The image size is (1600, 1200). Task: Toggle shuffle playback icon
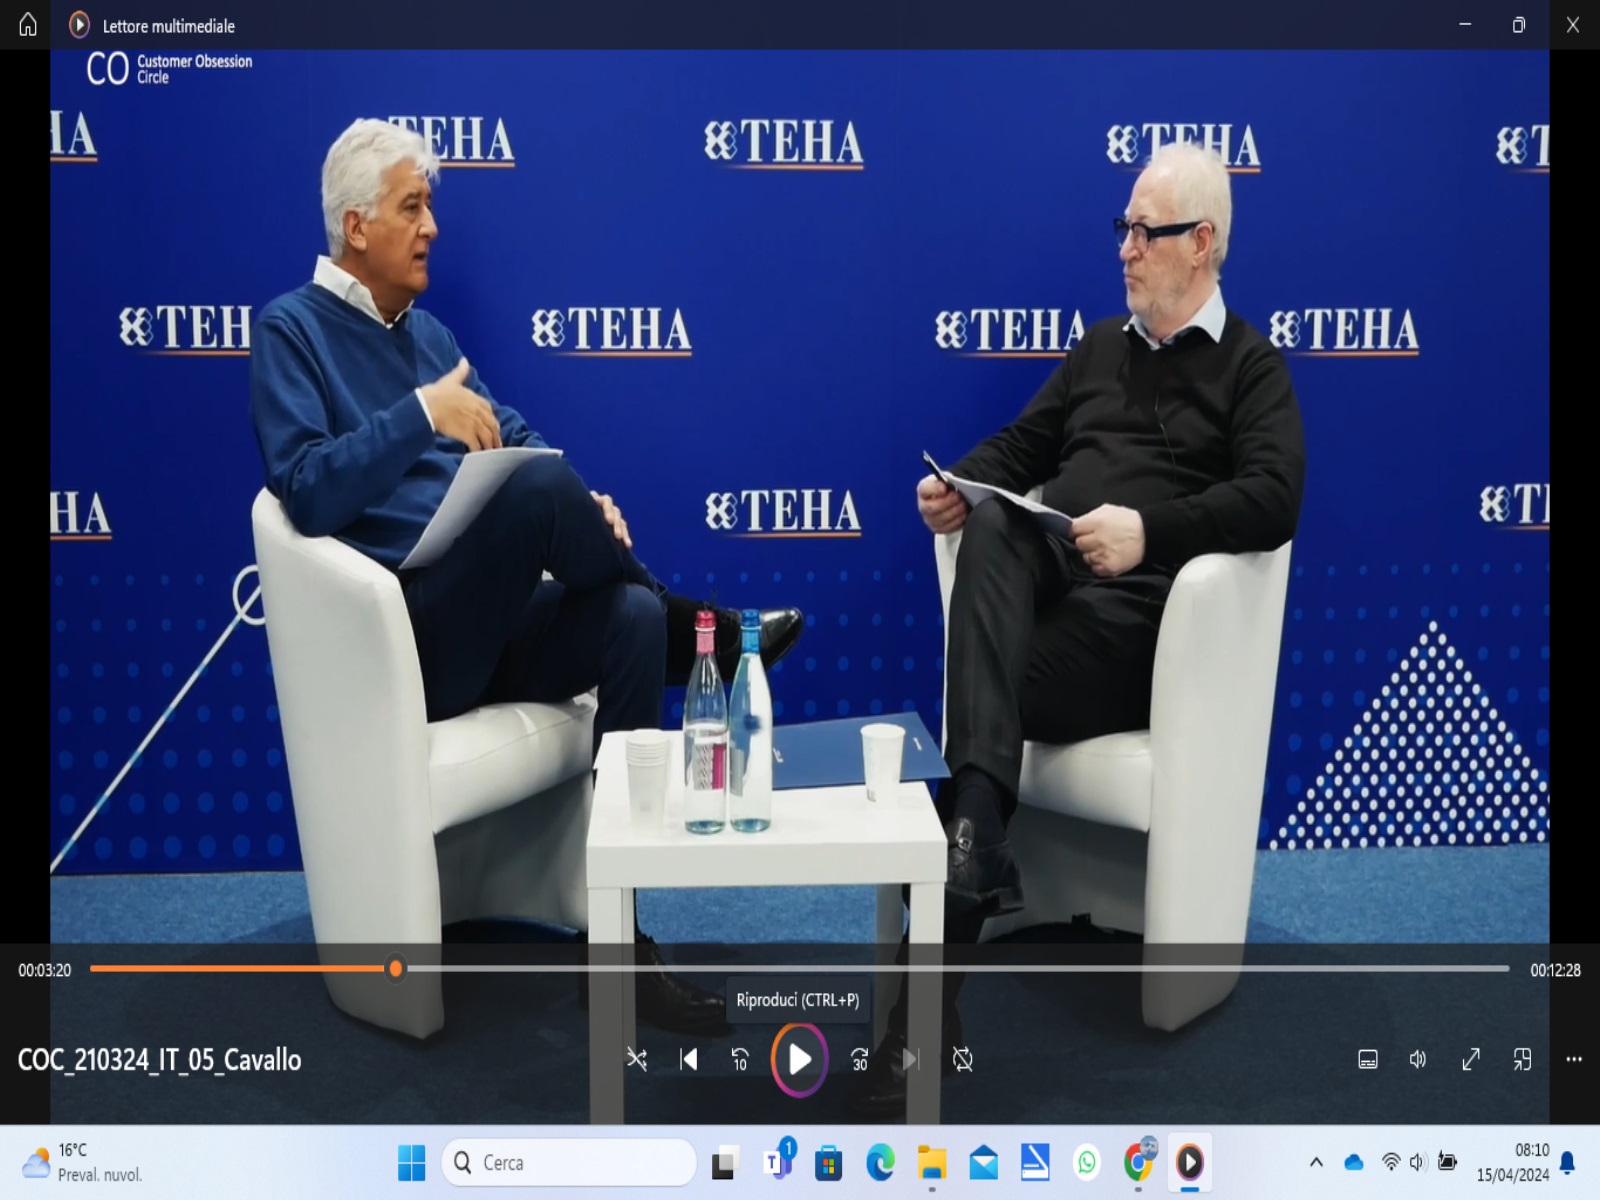click(x=637, y=1059)
